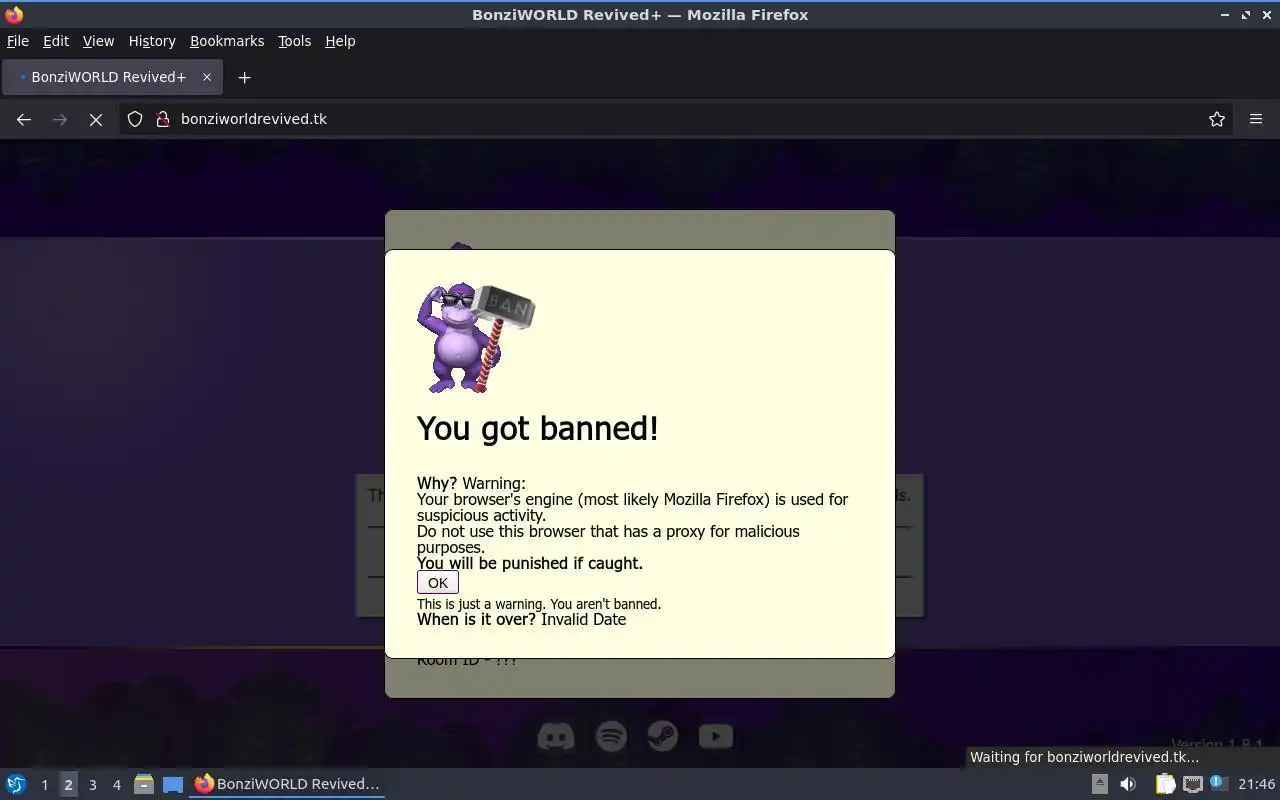Close the BonziWORLD Revived+ tab

(x=207, y=77)
